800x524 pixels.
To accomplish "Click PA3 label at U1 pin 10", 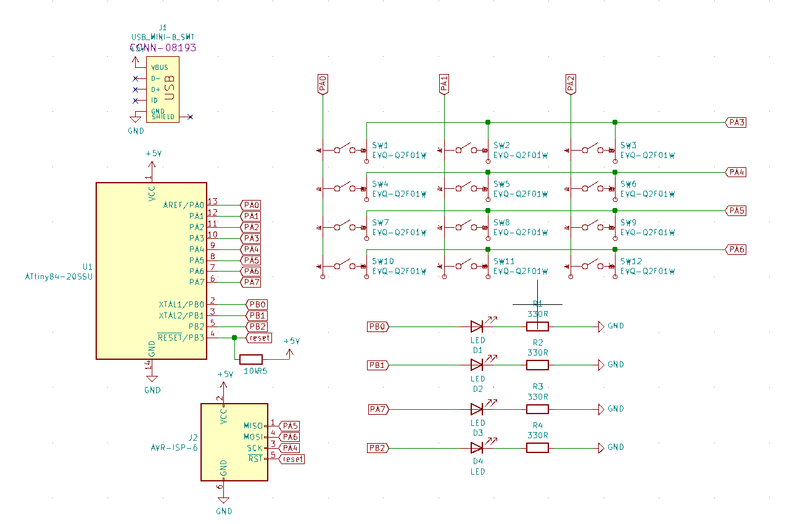I will click(x=251, y=238).
